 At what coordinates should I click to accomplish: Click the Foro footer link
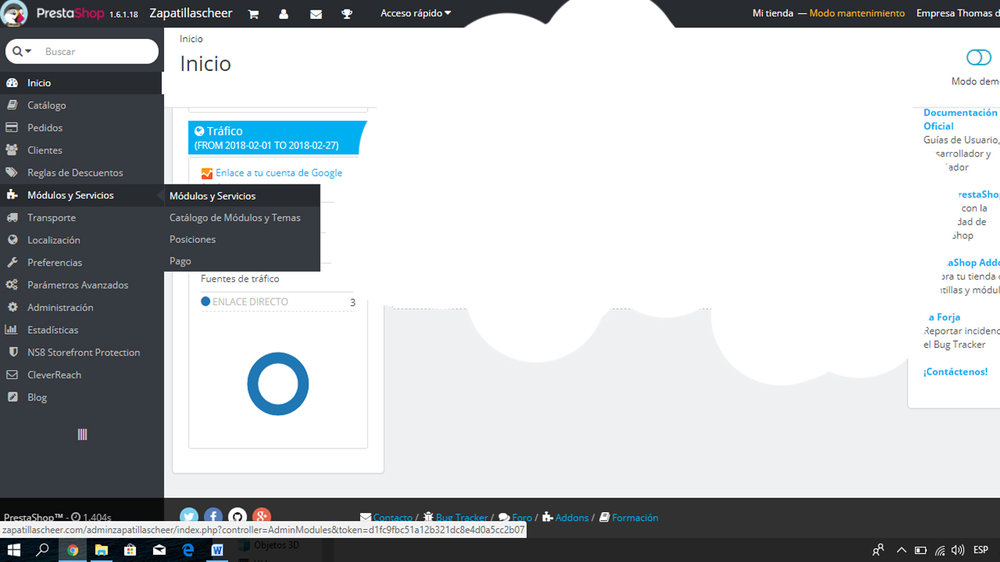522,517
